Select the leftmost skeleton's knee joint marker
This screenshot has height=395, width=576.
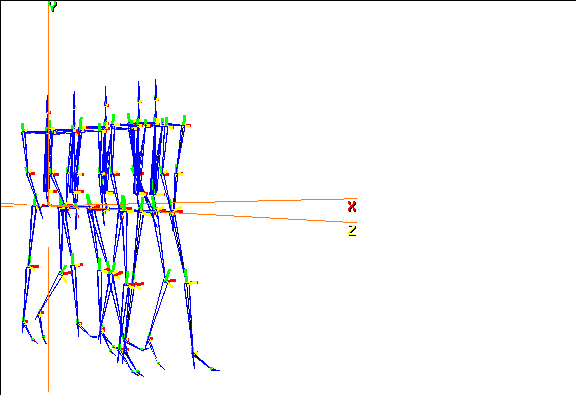point(31,265)
